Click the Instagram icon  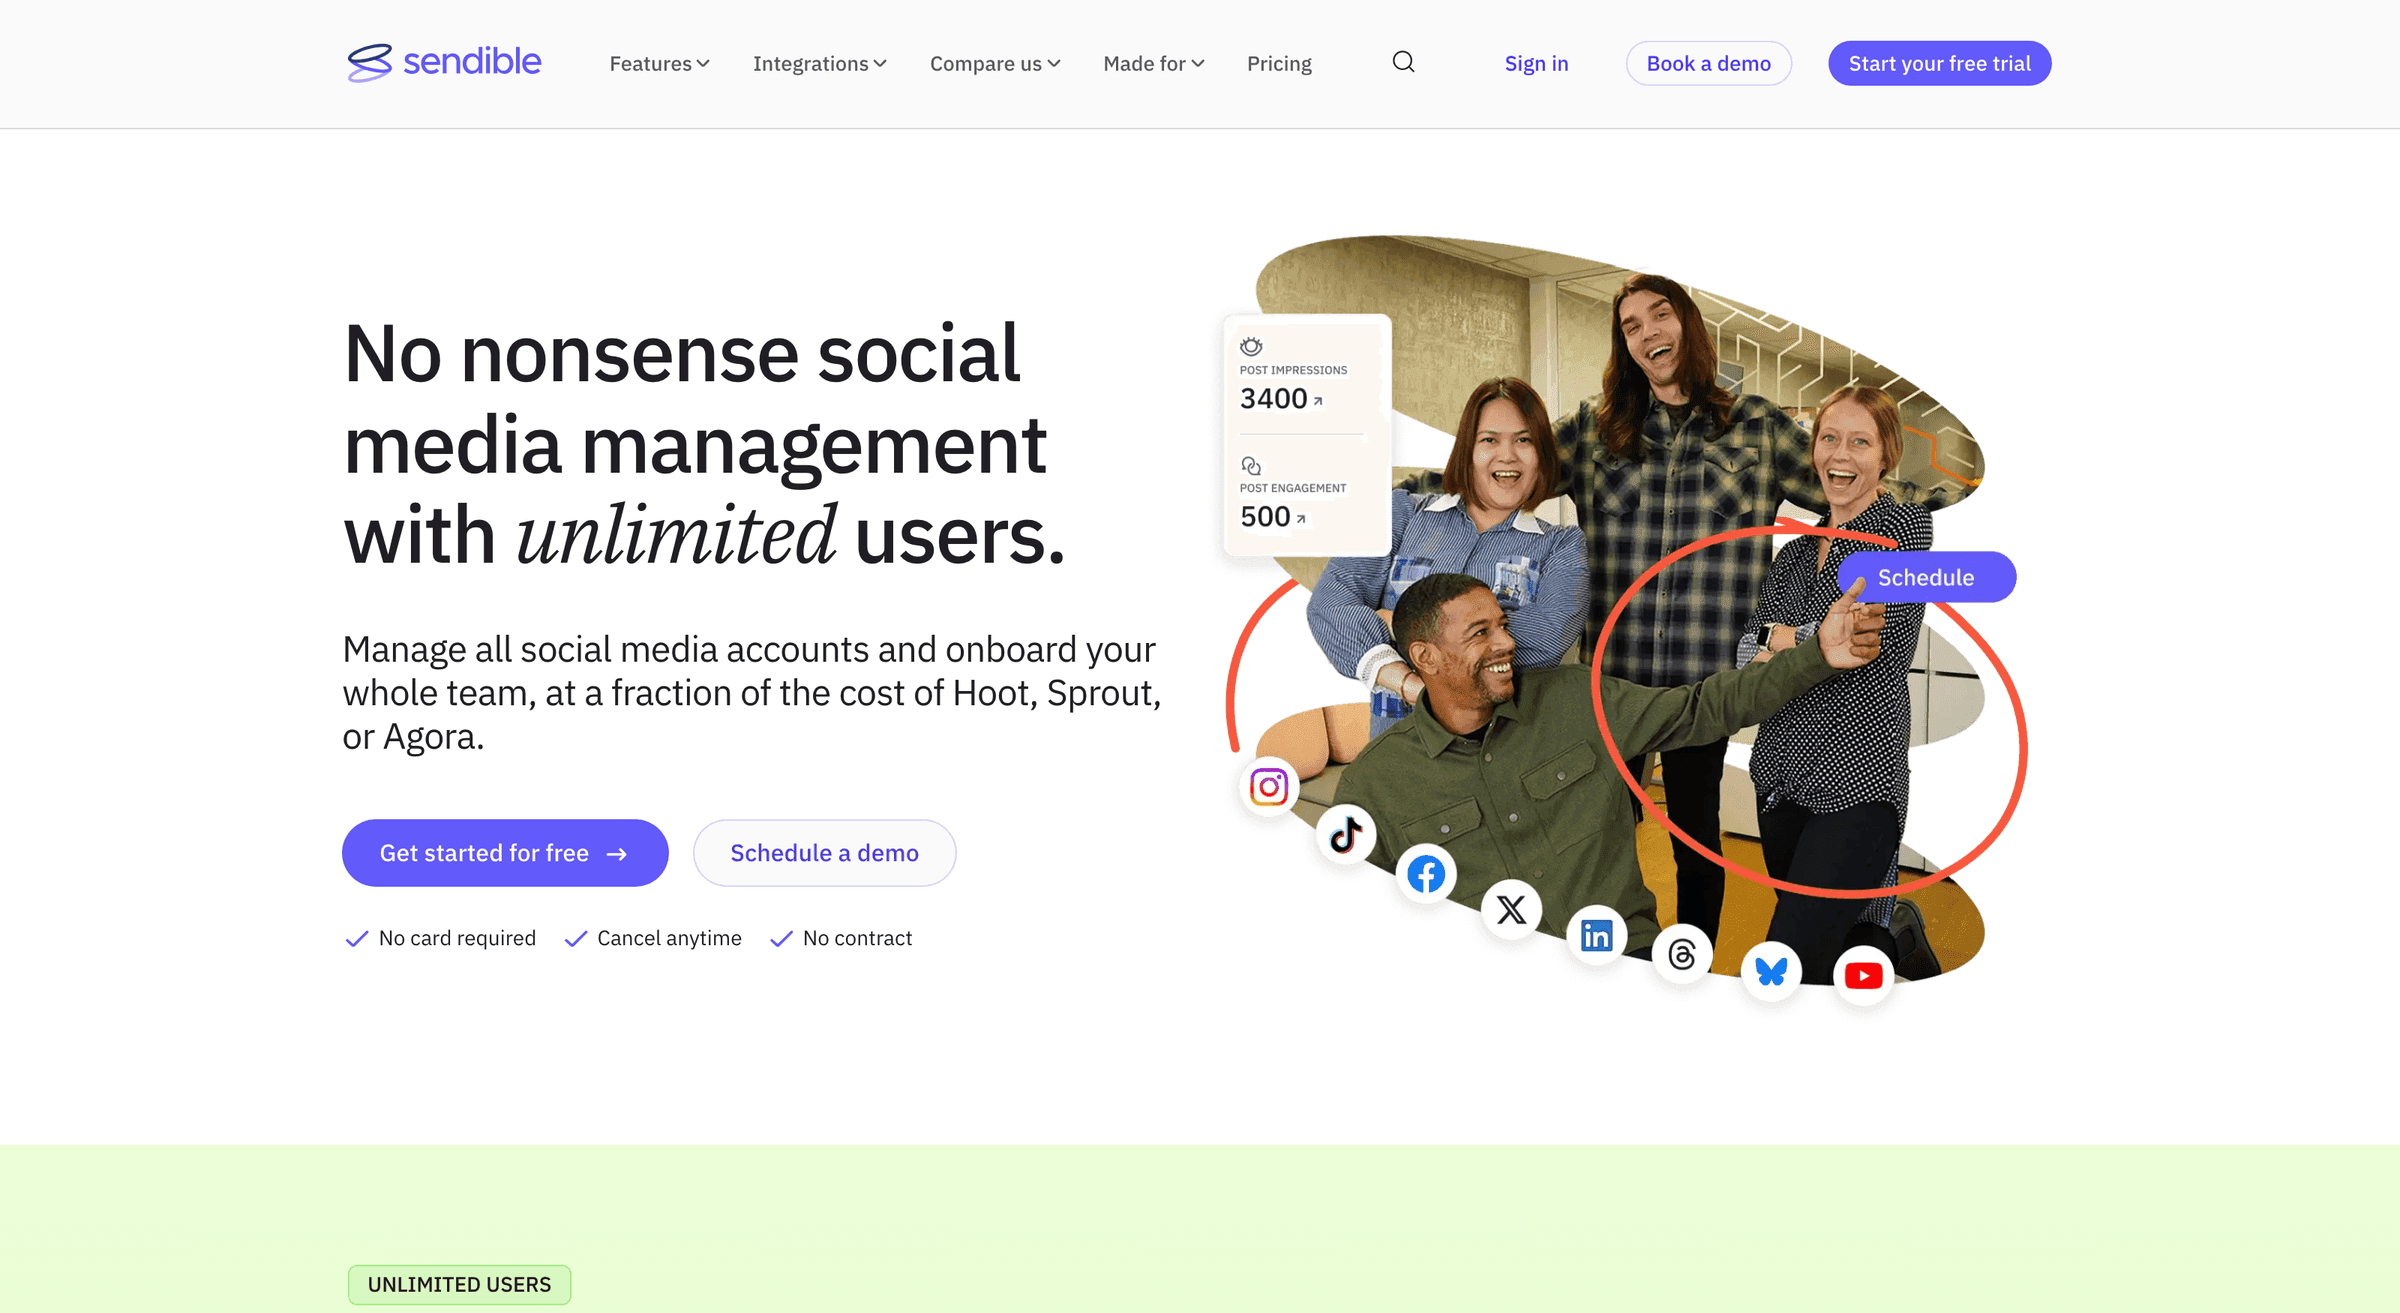[x=1269, y=787]
